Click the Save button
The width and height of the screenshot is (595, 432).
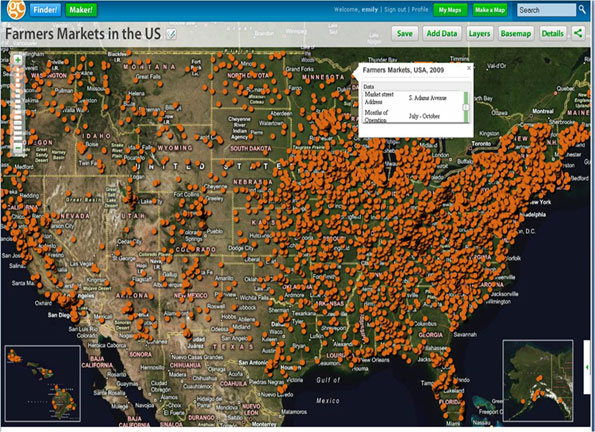pos(405,33)
